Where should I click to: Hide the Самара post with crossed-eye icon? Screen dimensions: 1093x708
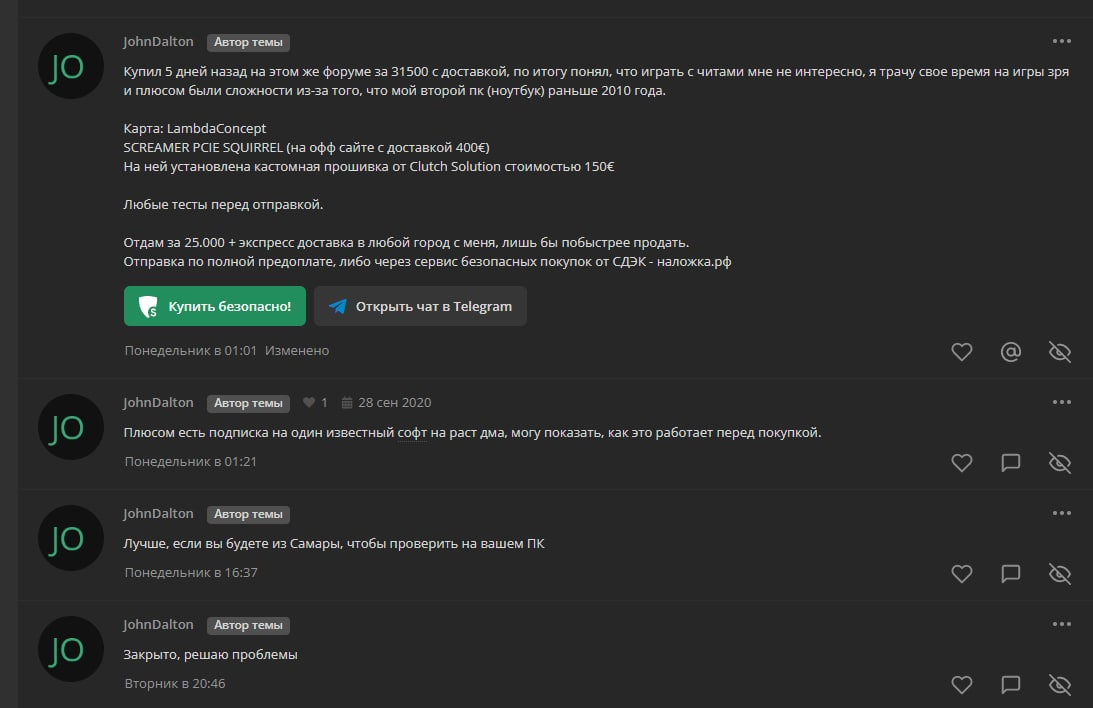(x=1060, y=574)
